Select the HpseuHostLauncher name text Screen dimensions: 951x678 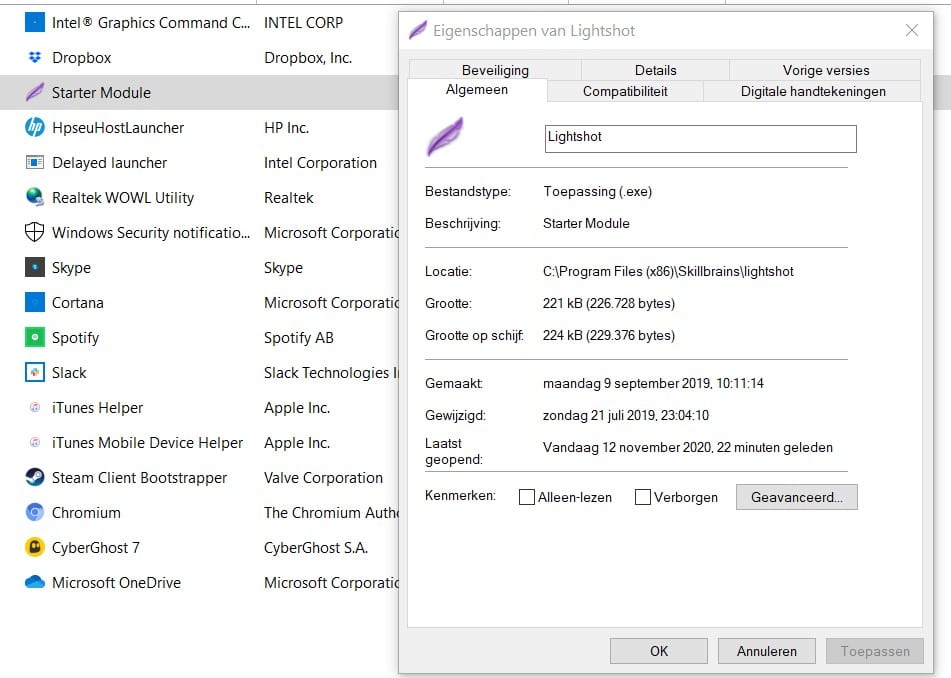point(118,128)
